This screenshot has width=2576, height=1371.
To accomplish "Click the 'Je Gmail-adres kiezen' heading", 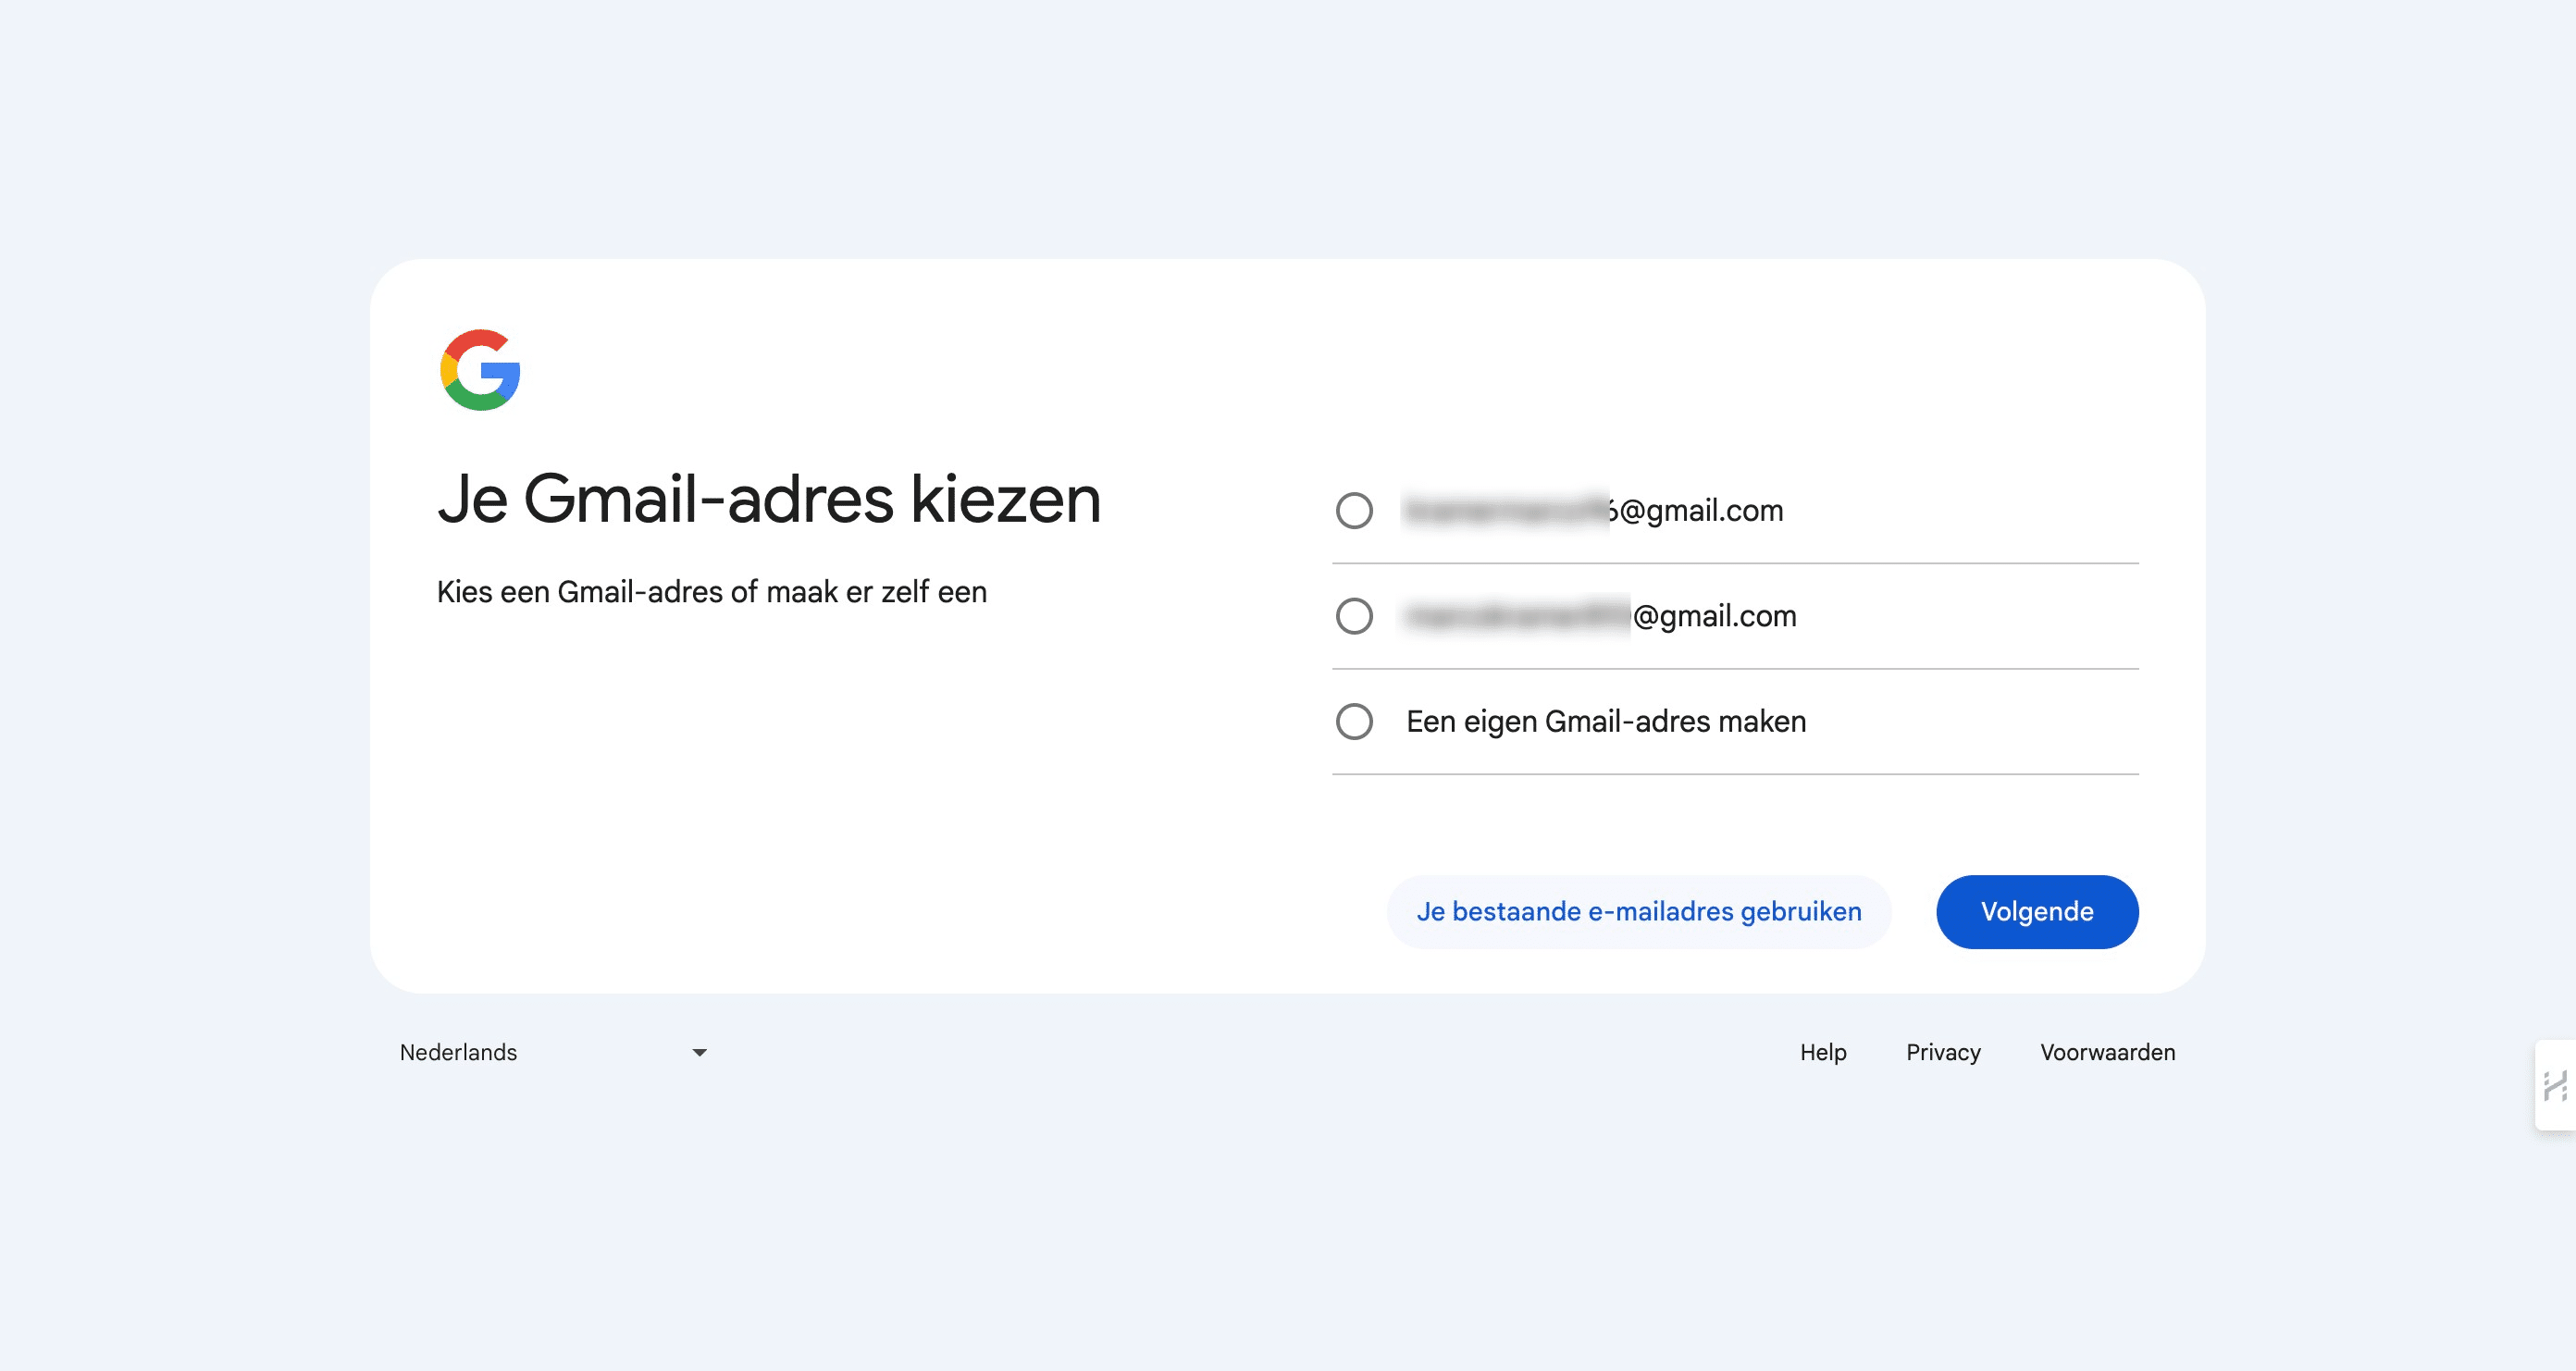I will [x=768, y=499].
